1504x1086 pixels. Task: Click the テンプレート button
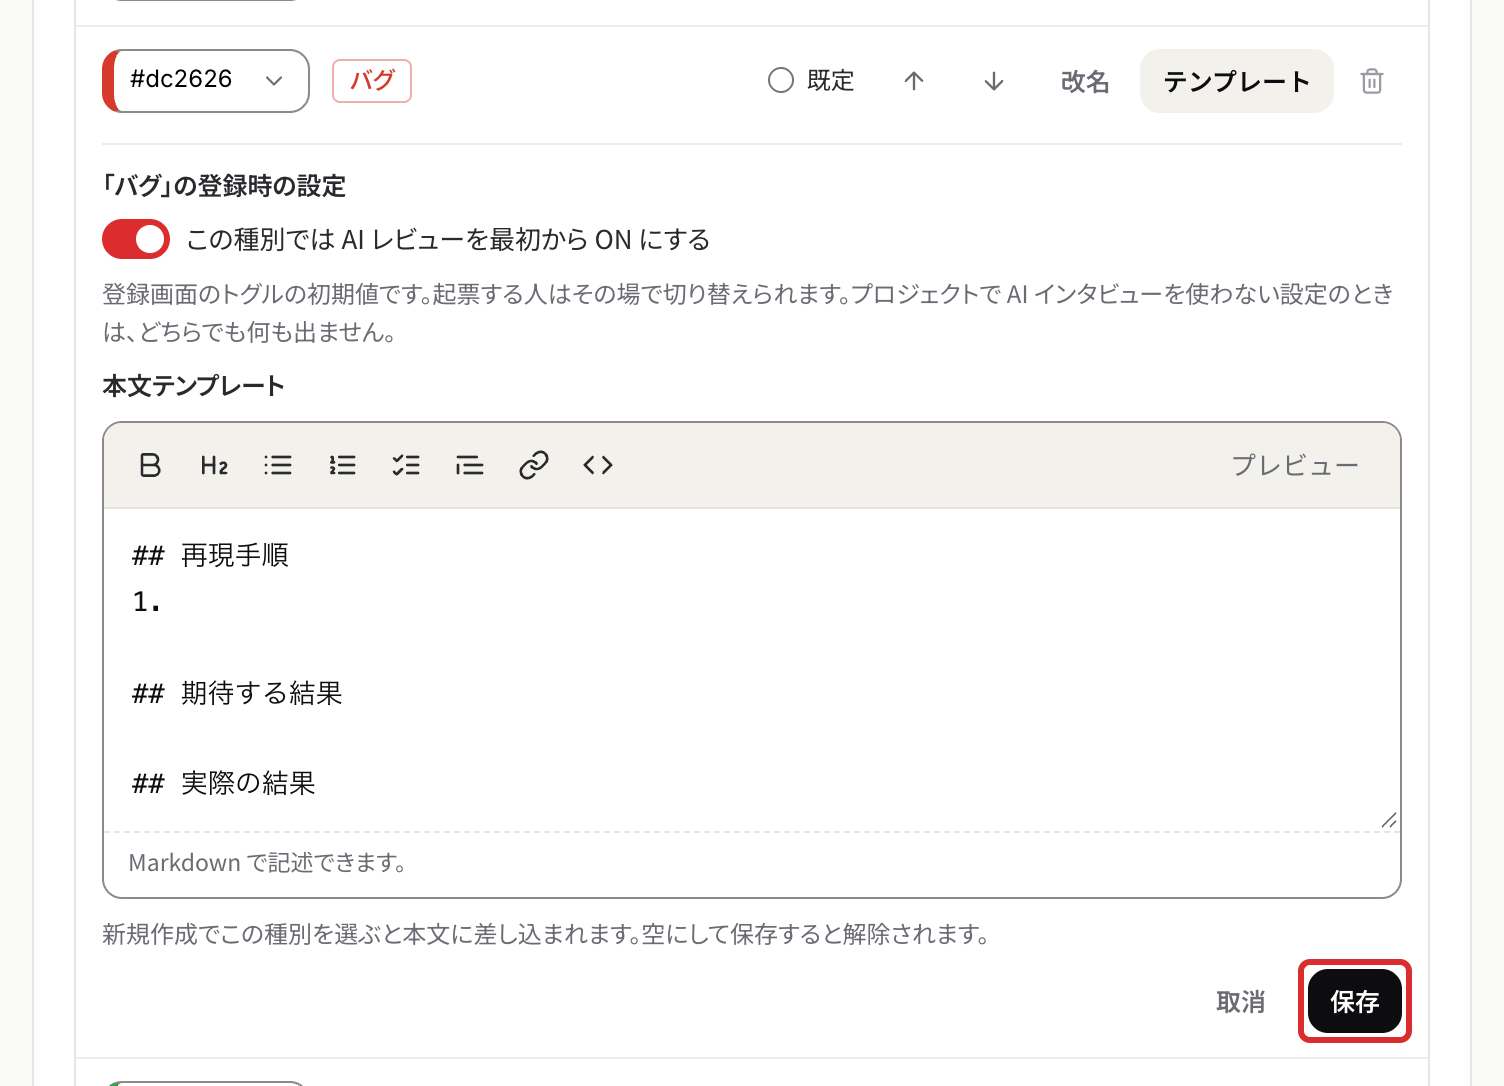pyautogui.click(x=1237, y=81)
